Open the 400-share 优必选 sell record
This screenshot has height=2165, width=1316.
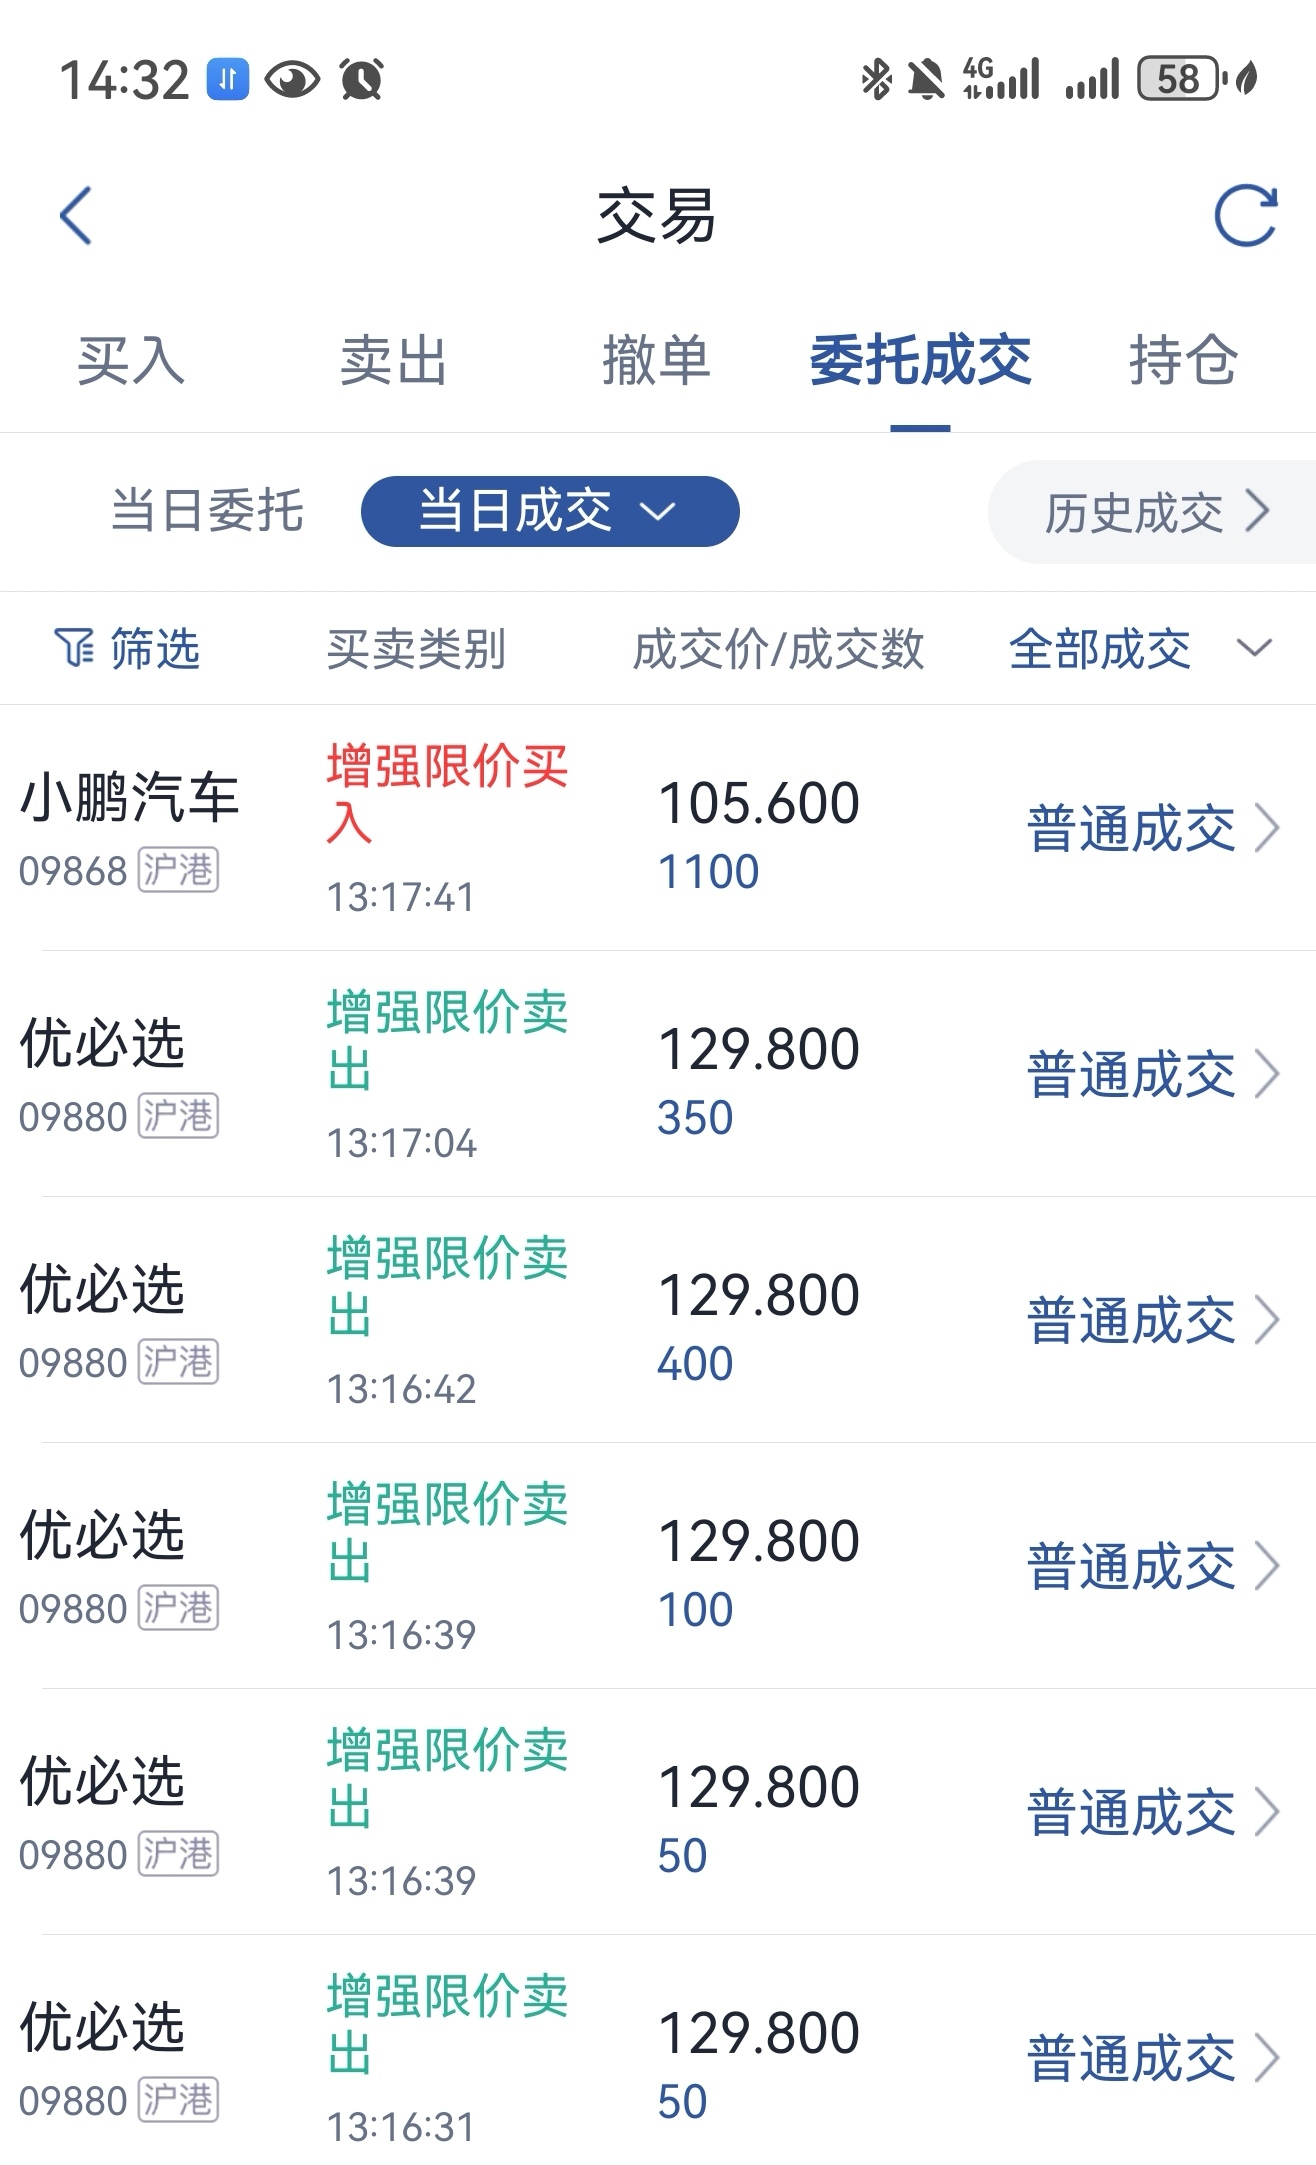tap(658, 1319)
